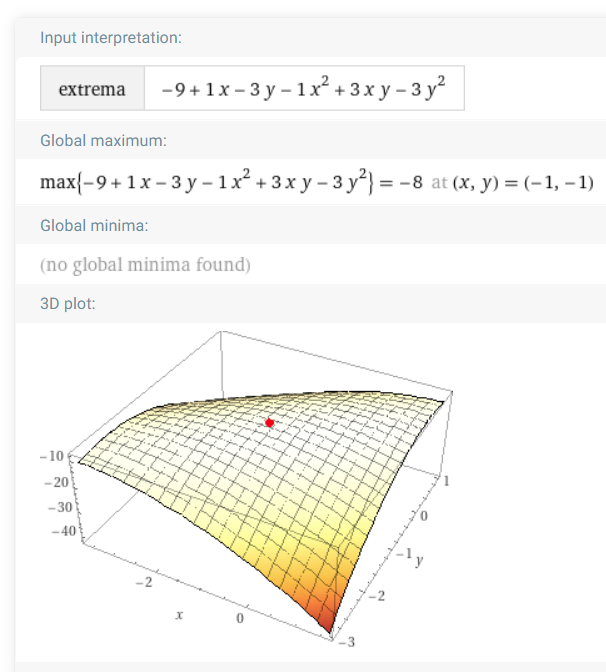
Task: Click the "Input interpretation:" section heading
Action: point(111,38)
